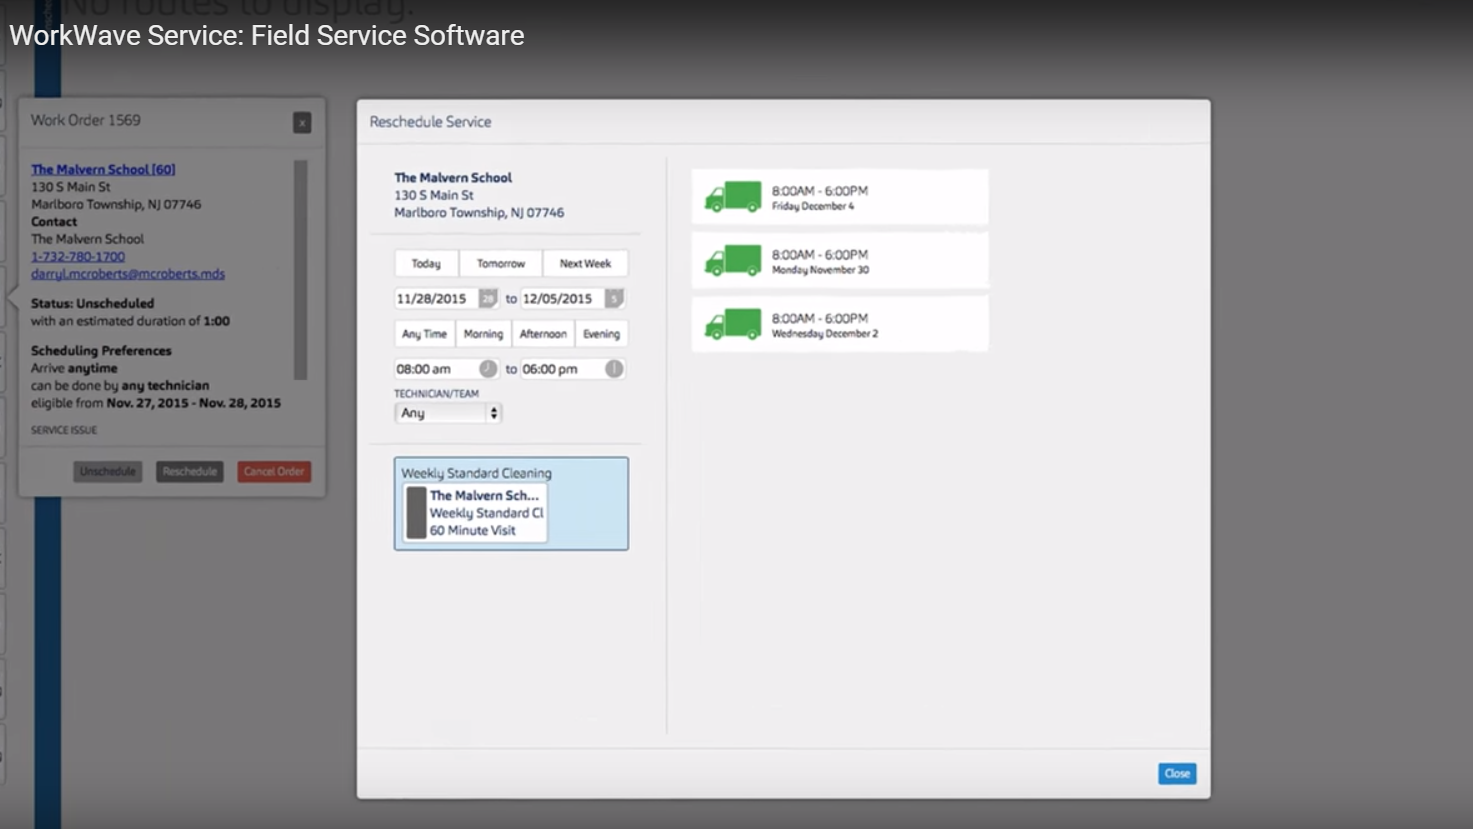This screenshot has height=829, width=1473.
Task: Click the truck icon on Monday November 30 slot
Action: coord(731,260)
